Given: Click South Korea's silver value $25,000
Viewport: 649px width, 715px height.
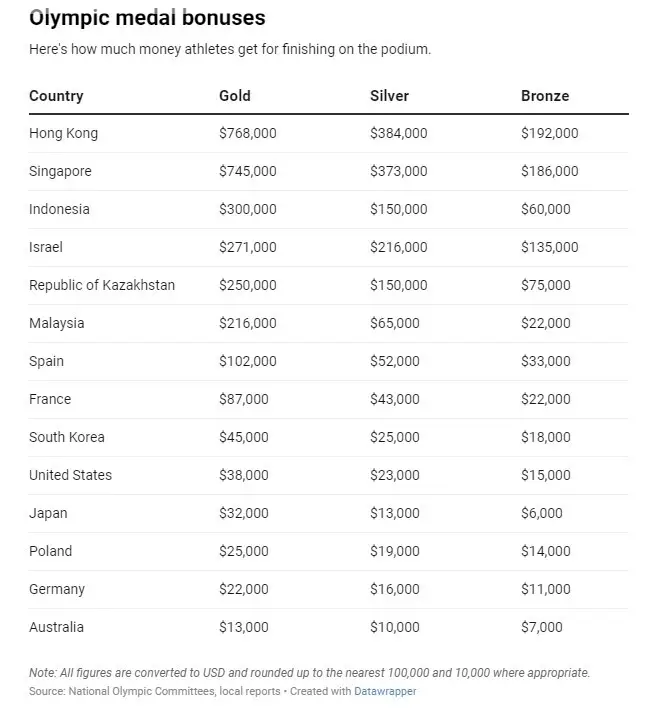Looking at the screenshot, I should point(395,437).
